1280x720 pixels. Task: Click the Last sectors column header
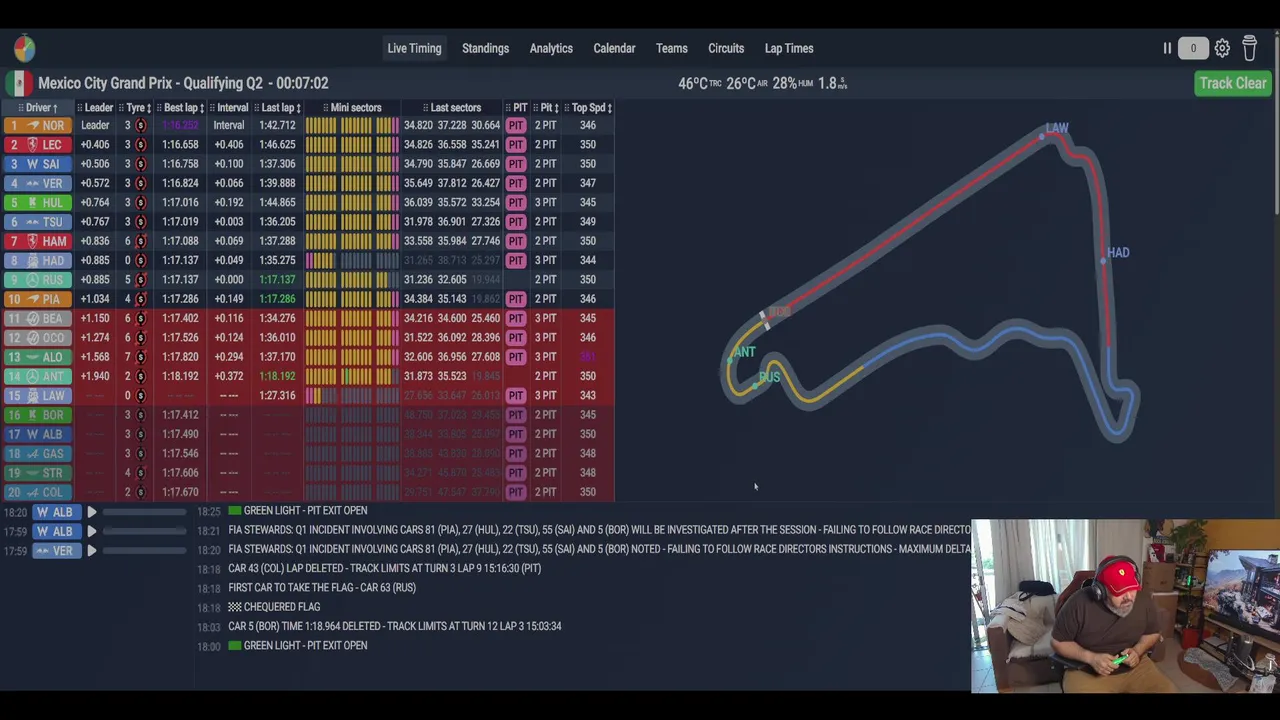[x=452, y=107]
